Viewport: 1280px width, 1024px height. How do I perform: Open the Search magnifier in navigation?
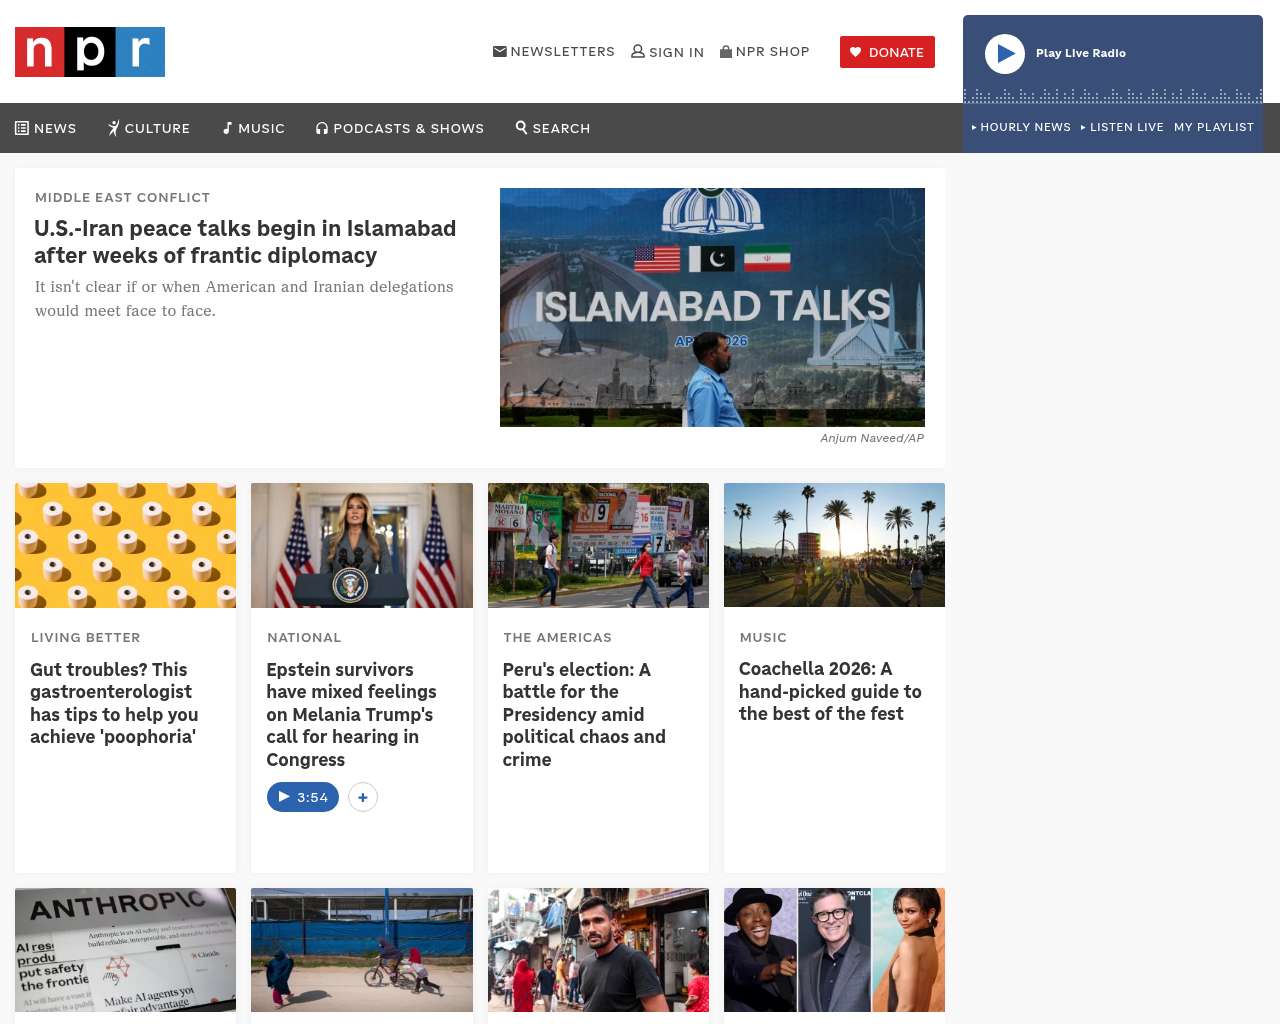tap(521, 128)
